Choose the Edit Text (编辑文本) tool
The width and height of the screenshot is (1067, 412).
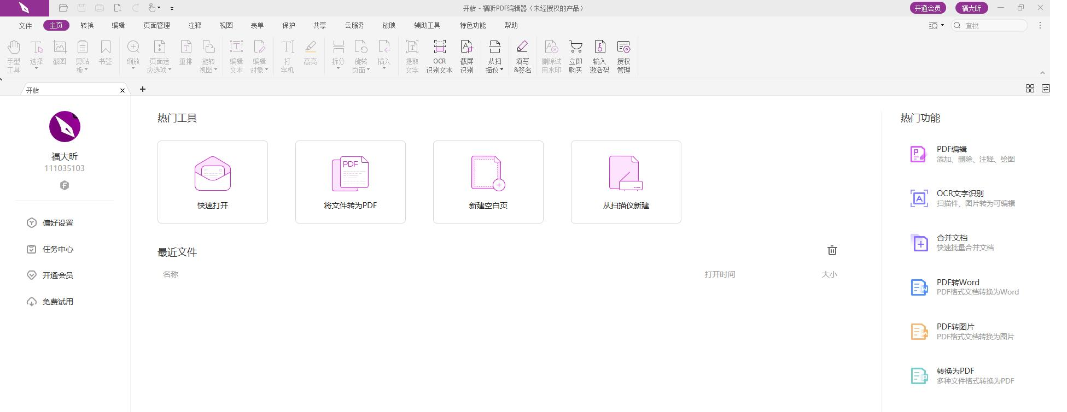(235, 56)
